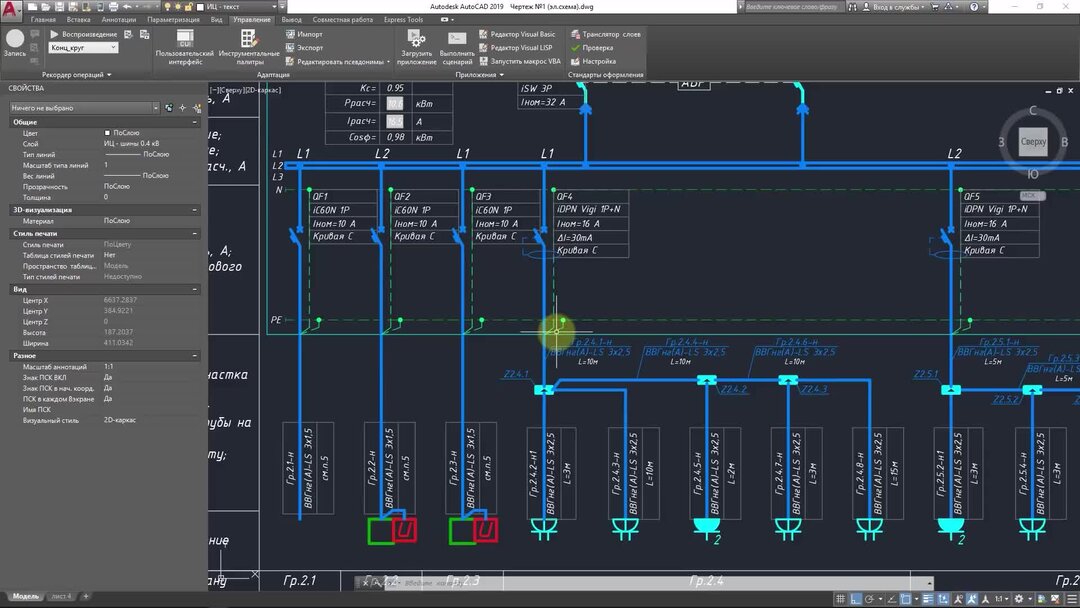The width and height of the screenshot is (1080, 608).
Task: Click the Open file icon in quick access toolbar
Action: coord(45,7)
